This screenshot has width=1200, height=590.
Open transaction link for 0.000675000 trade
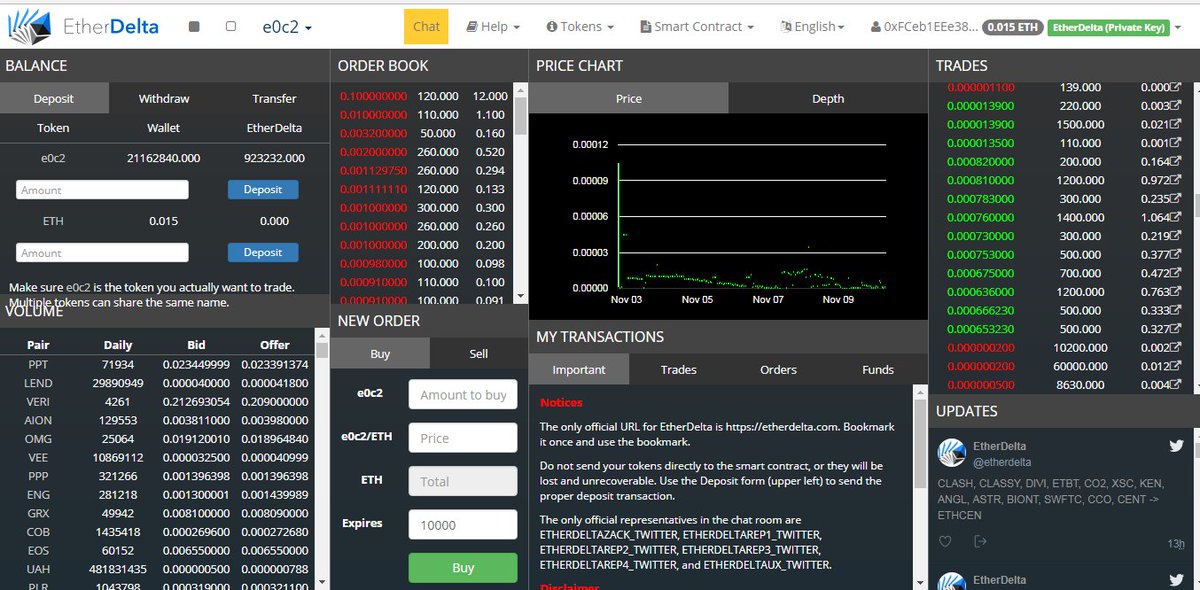[x=1176, y=273]
